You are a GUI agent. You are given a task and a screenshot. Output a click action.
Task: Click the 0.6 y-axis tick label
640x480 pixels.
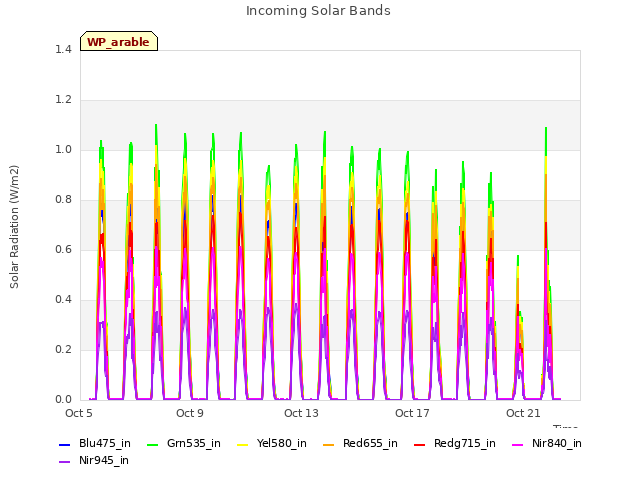[63, 250]
